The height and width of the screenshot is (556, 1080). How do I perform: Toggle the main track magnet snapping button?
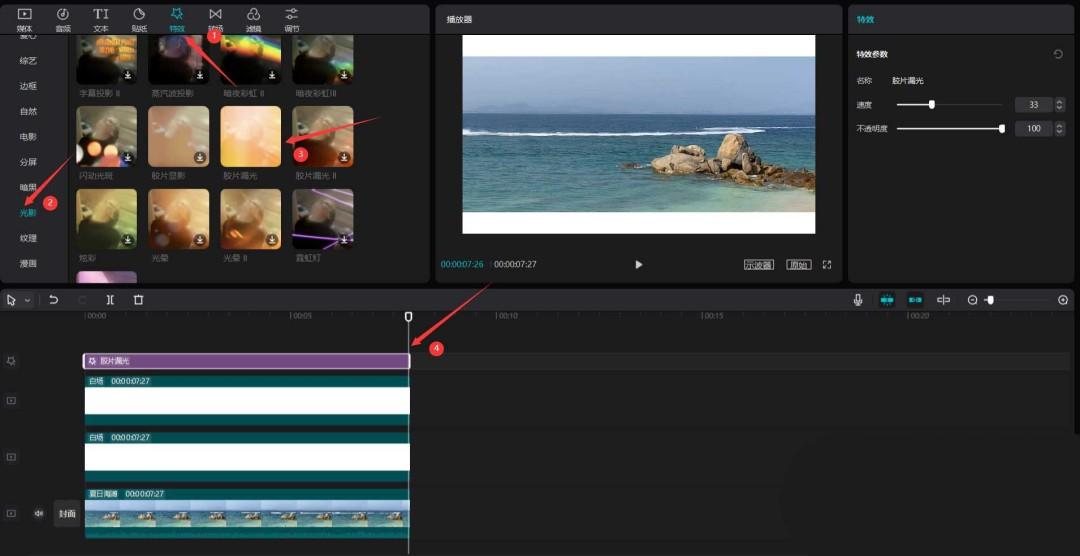[886, 300]
